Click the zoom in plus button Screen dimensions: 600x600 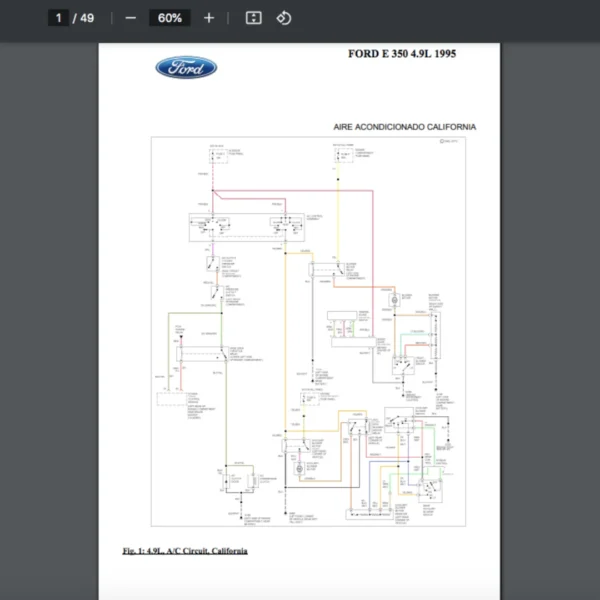pos(208,18)
